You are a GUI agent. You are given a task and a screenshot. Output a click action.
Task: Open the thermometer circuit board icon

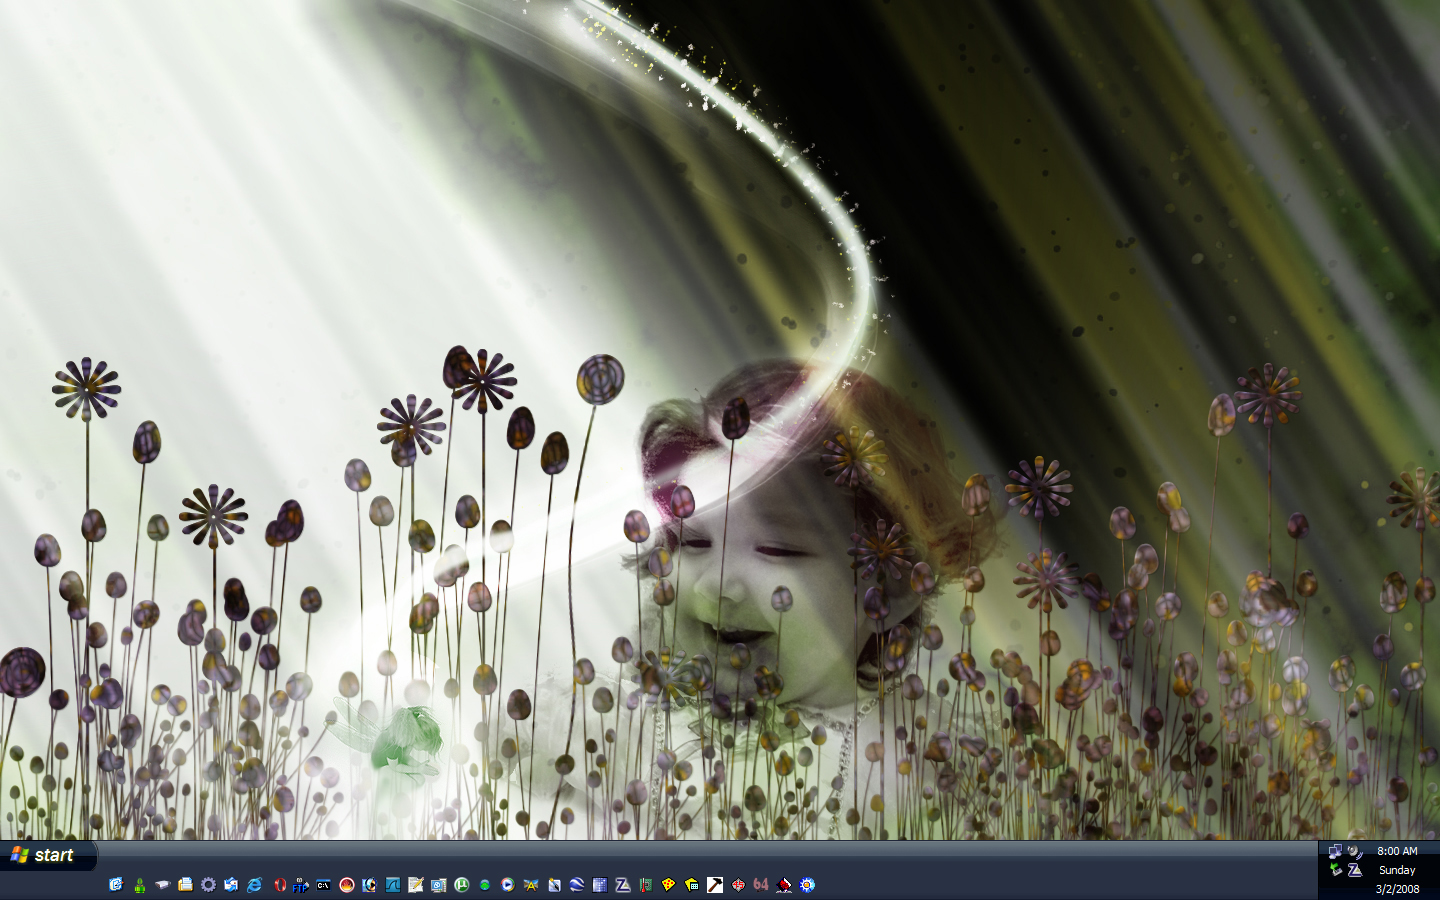point(646,885)
